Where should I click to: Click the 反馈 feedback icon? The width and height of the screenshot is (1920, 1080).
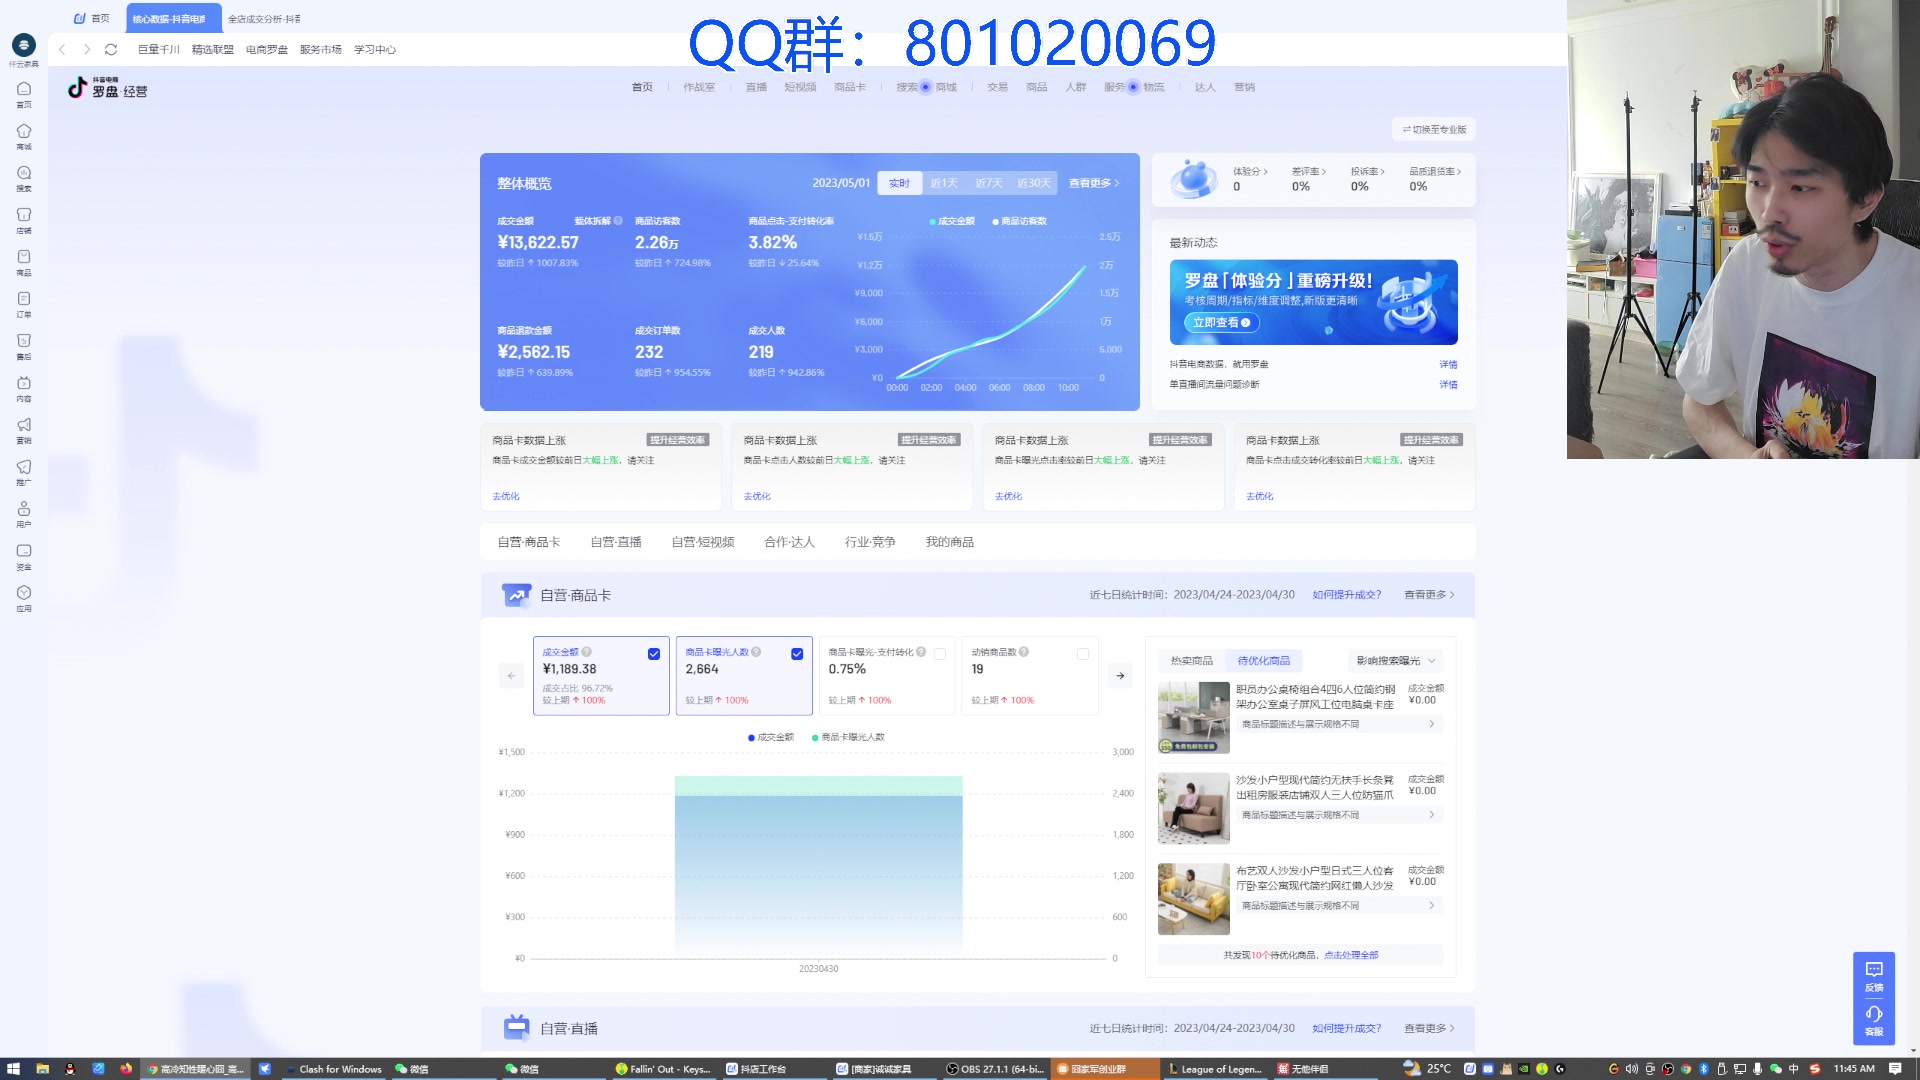coord(1874,976)
